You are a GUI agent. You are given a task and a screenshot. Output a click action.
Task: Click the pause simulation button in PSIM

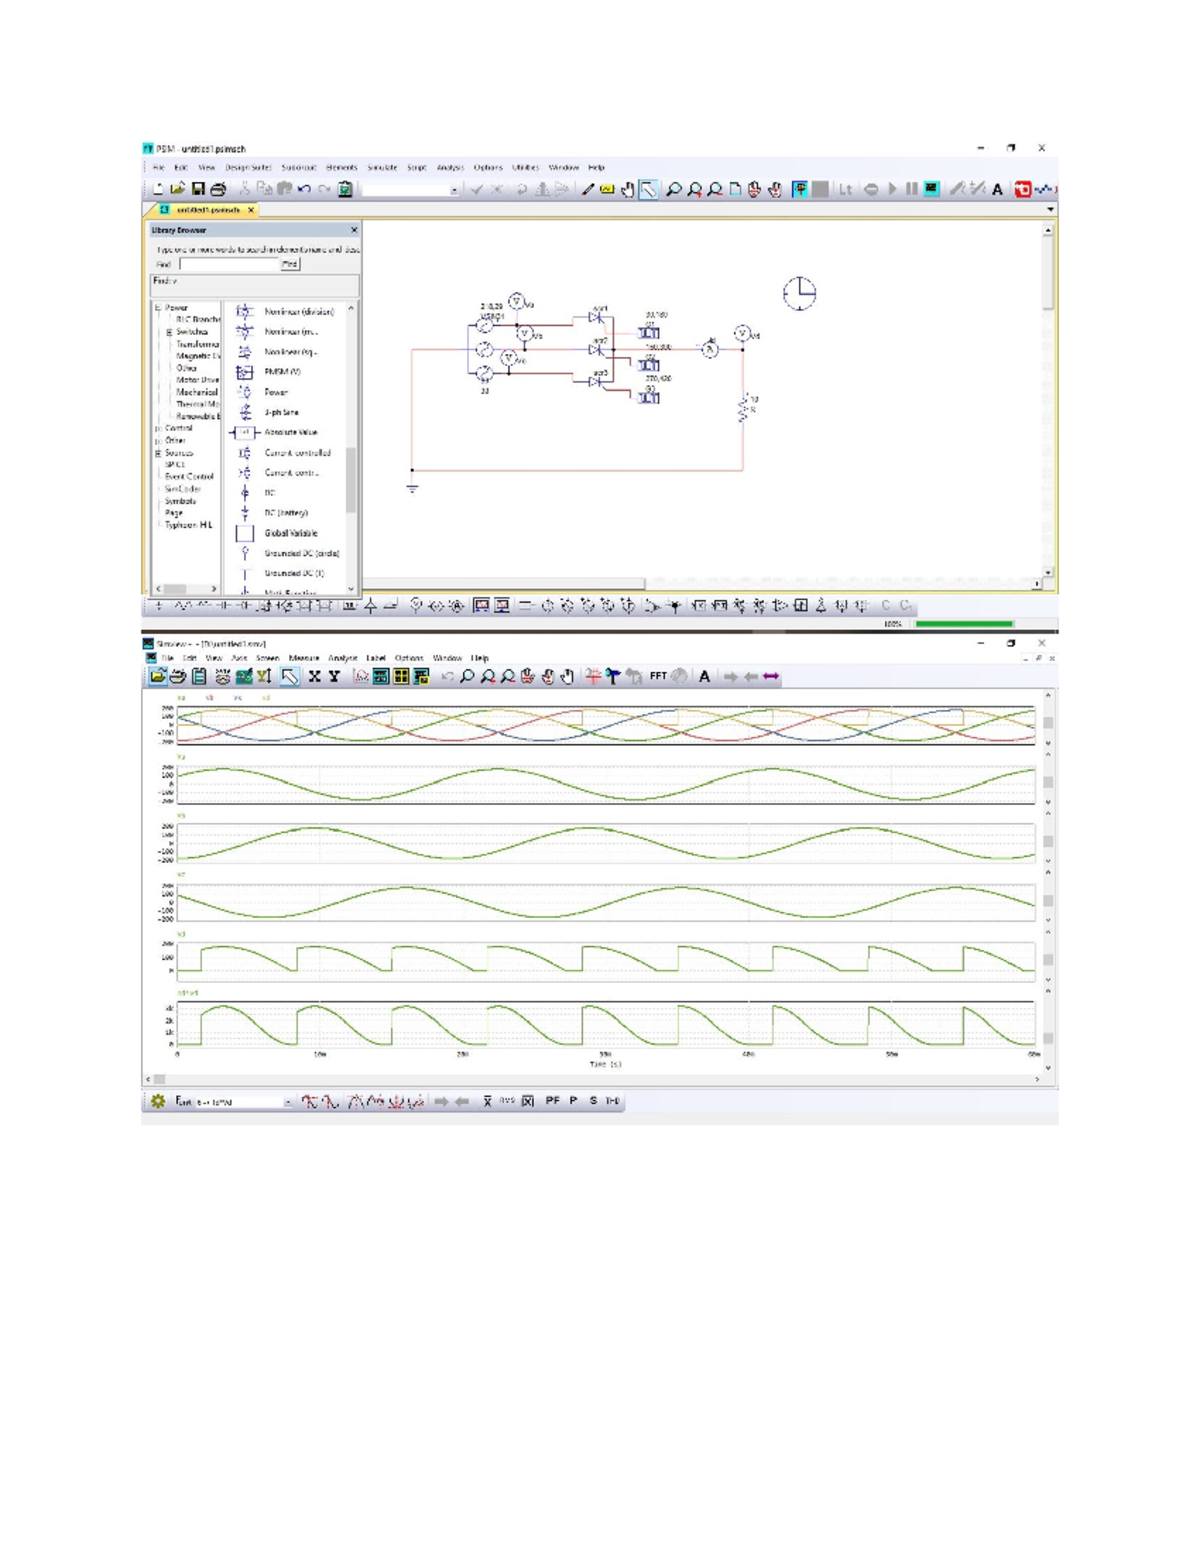[911, 189]
